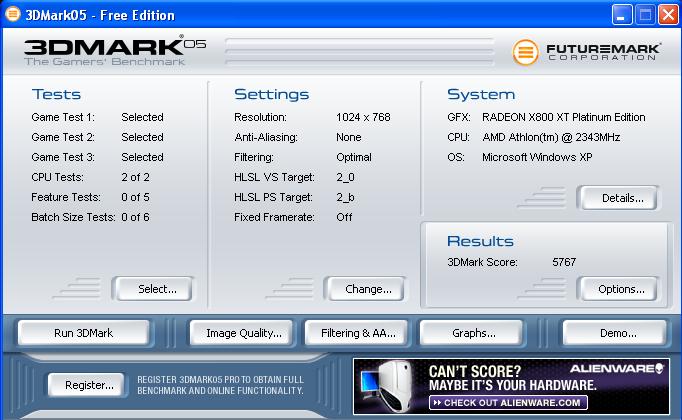Click the Anti-Aliasing value None
Viewport: 682px width, 420px height.
point(349,137)
